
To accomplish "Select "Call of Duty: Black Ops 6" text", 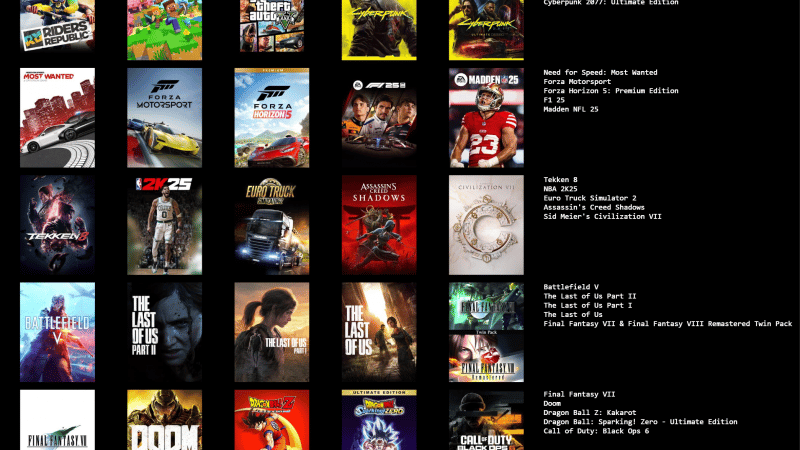I will [596, 431].
